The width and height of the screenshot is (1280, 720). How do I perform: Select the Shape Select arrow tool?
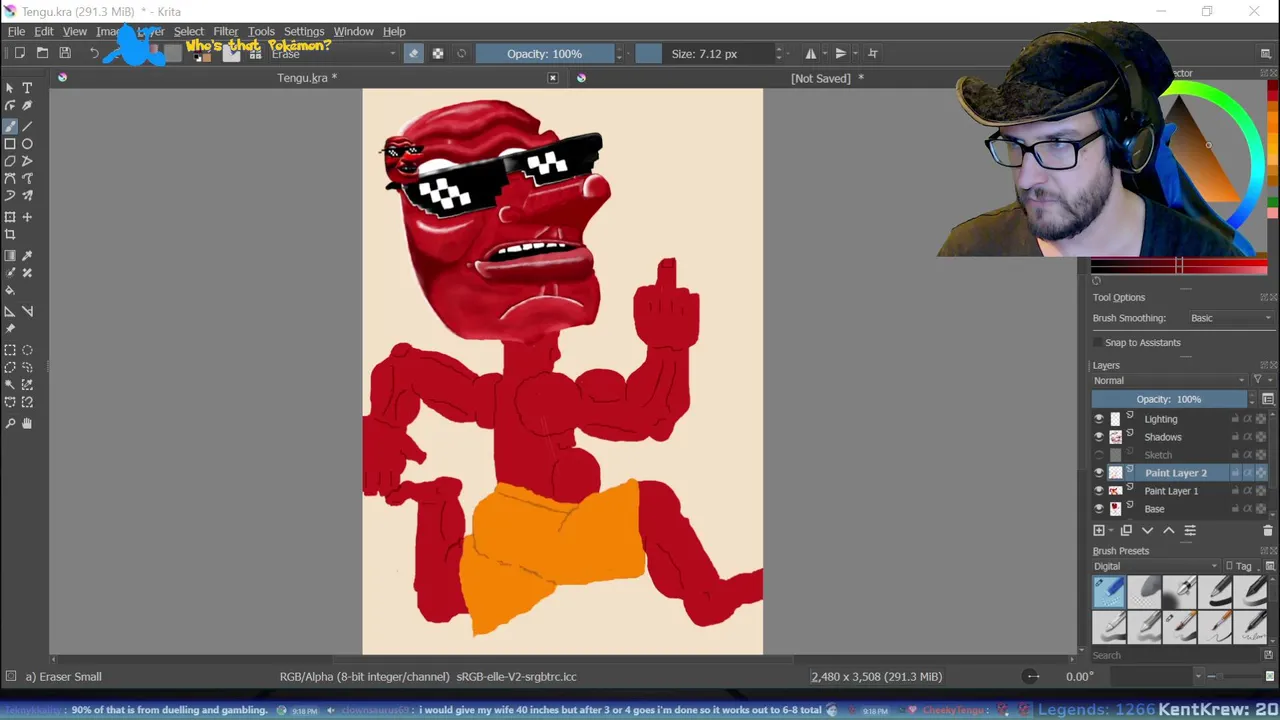coord(10,88)
